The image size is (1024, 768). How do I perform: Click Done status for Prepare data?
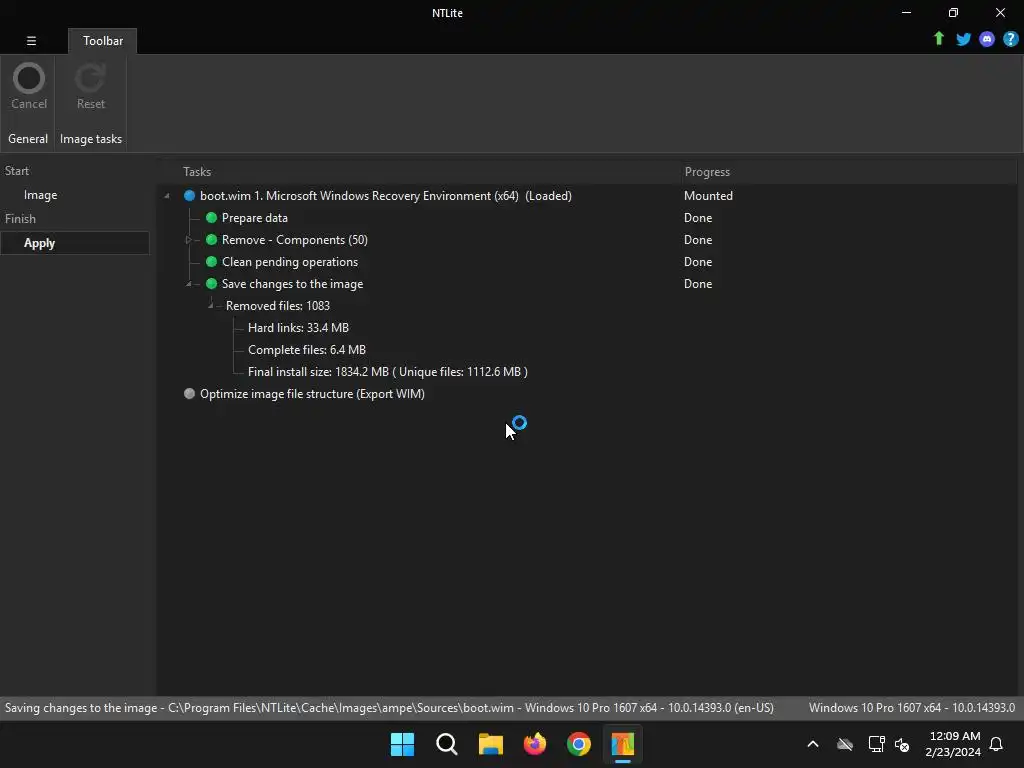coord(697,218)
